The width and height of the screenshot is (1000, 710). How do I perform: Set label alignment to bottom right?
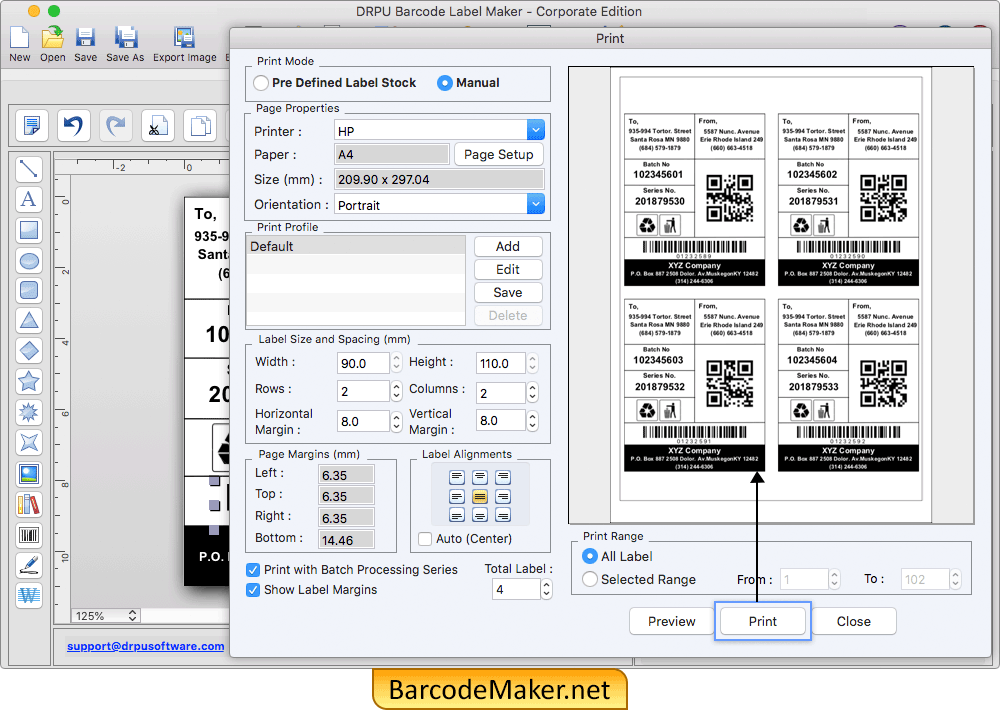coord(503,515)
